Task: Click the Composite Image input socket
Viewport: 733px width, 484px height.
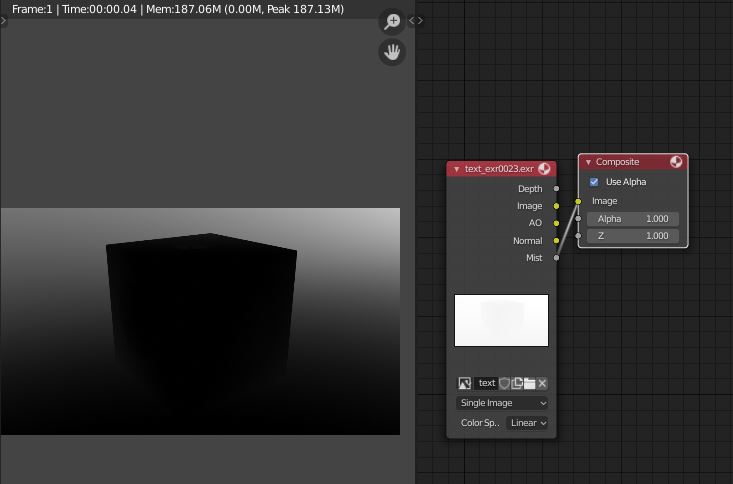Action: point(578,201)
